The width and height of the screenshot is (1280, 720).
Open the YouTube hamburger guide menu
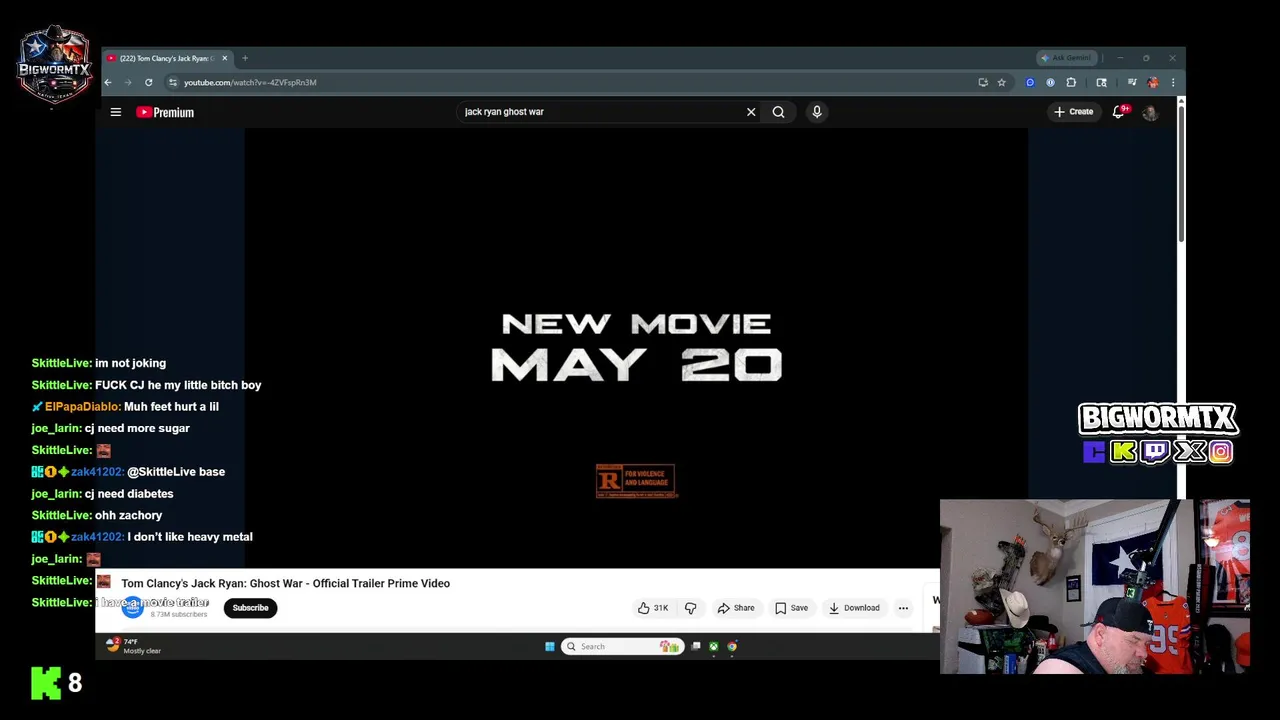point(116,112)
